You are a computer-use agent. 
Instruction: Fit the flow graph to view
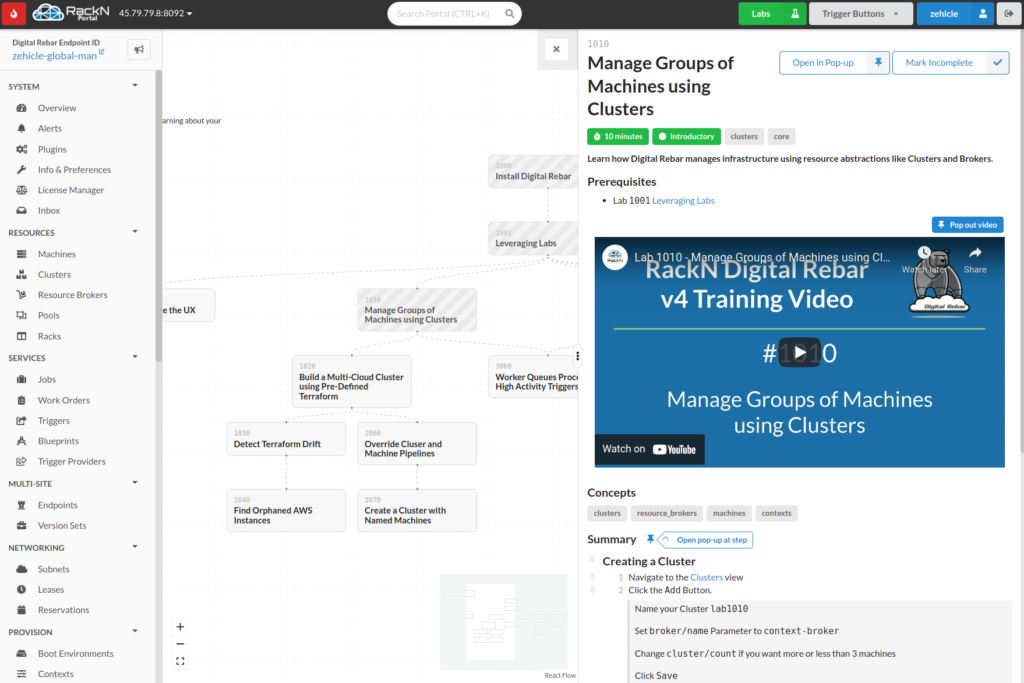[180, 661]
